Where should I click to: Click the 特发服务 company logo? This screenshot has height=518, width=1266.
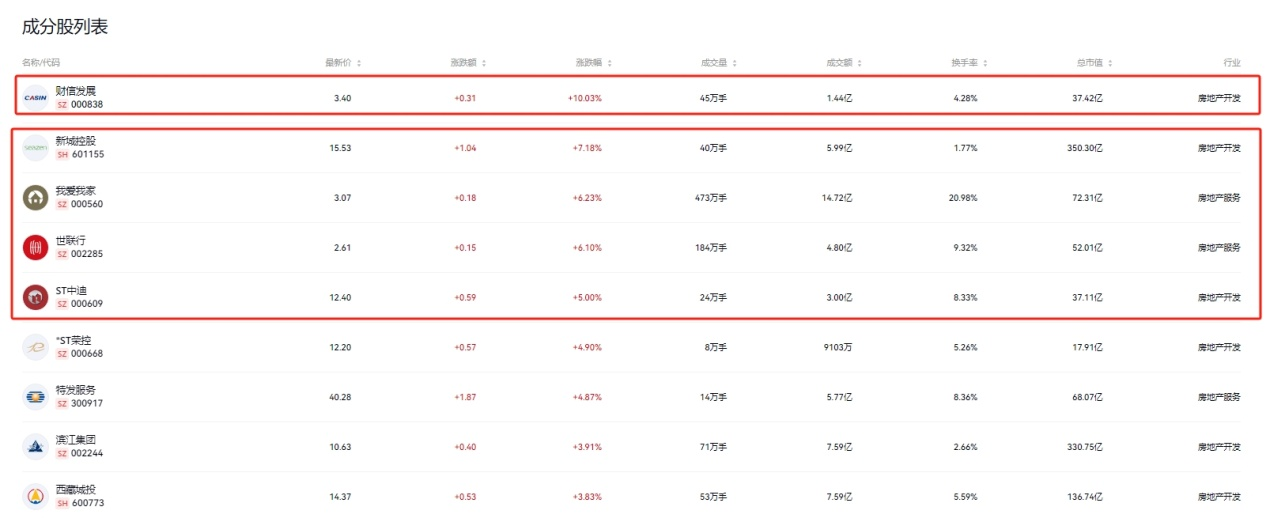[x=35, y=397]
